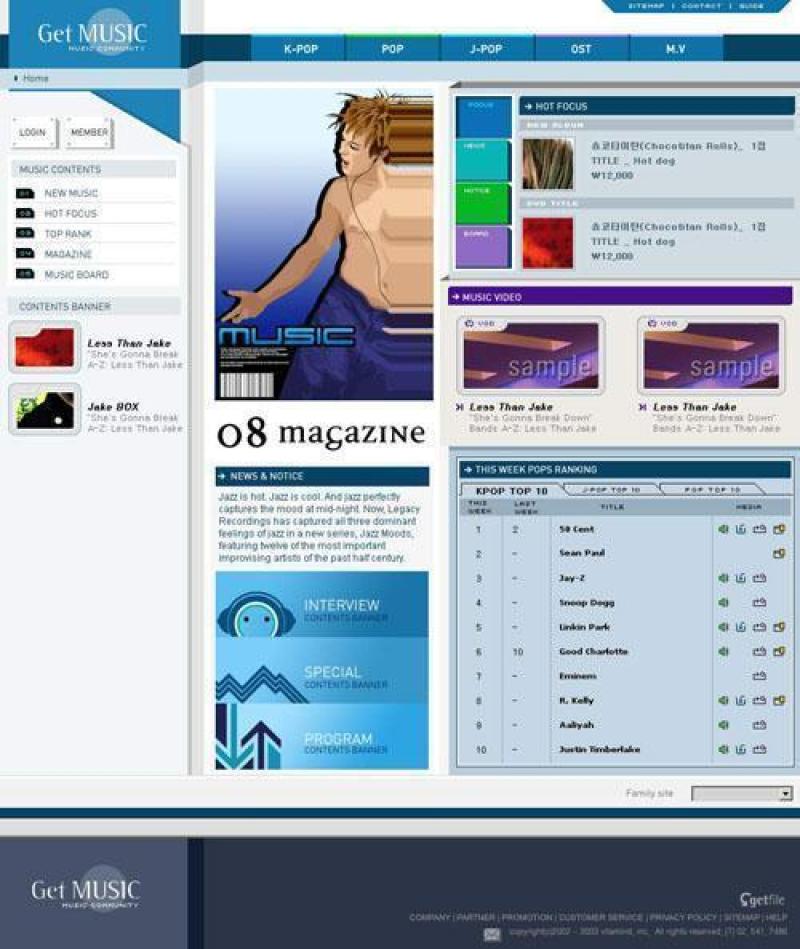Viewport: 800px width, 949px height.
Task: Click the lyrics icon in Jay-Z row
Action: (741, 578)
